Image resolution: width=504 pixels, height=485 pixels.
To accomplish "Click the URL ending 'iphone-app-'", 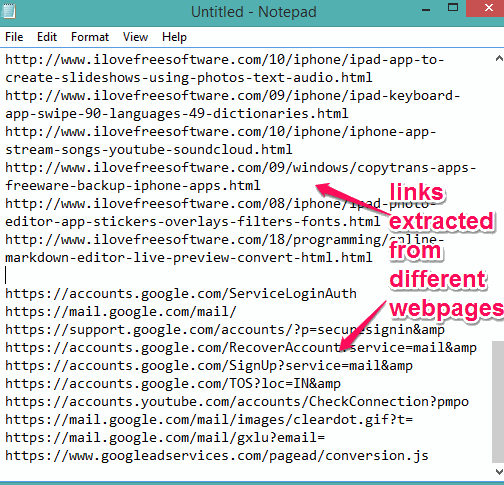I will tap(221, 132).
